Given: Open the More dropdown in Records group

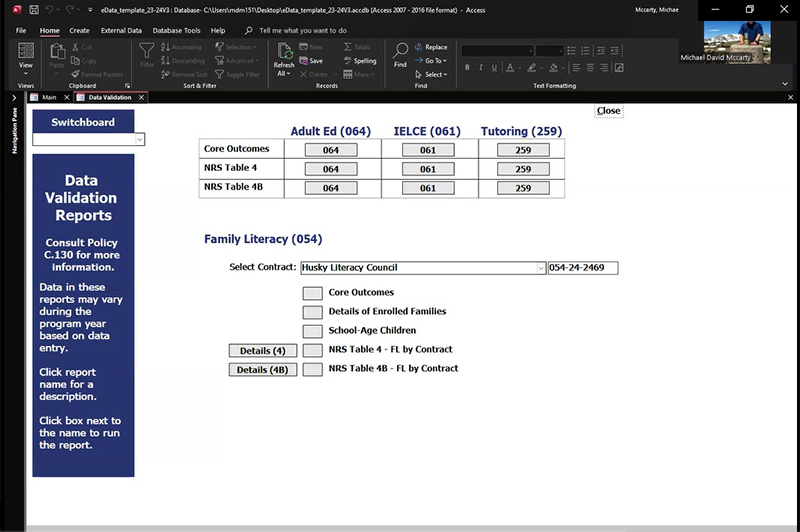Looking at the screenshot, I should (359, 74).
